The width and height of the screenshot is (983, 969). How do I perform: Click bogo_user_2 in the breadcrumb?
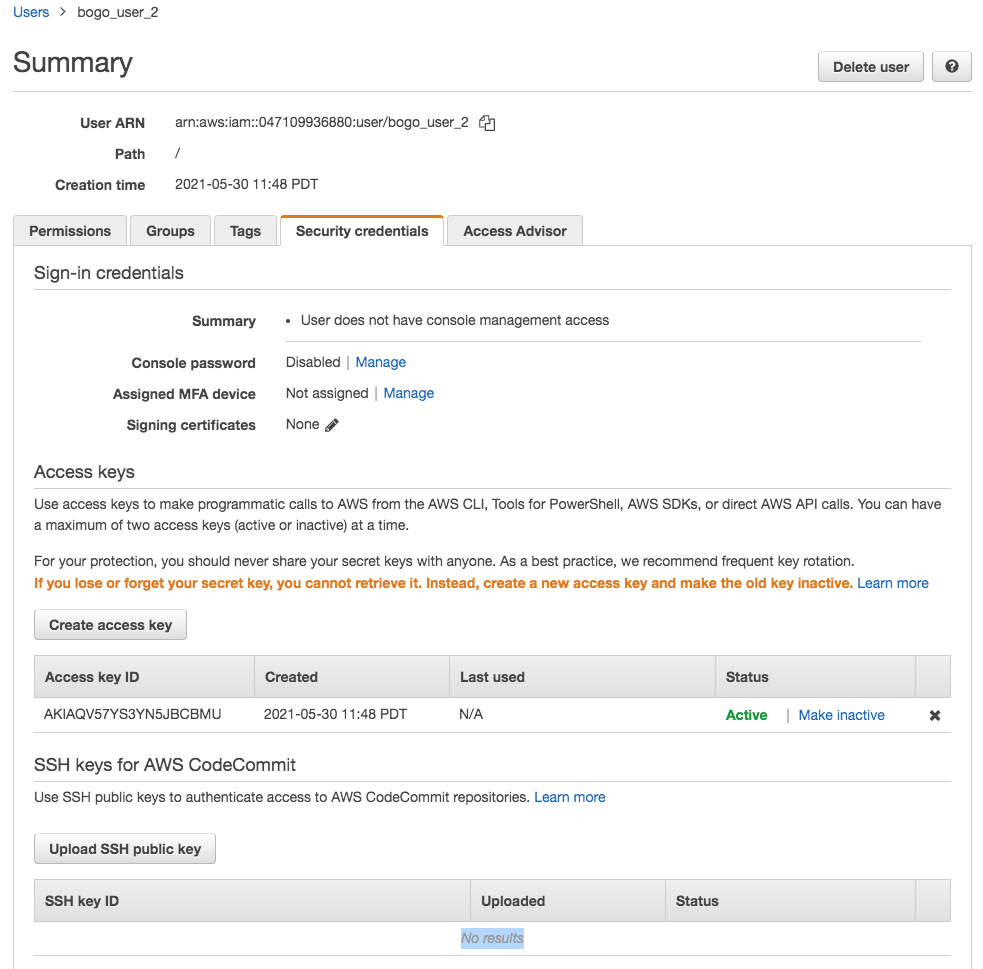pyautogui.click(x=118, y=13)
